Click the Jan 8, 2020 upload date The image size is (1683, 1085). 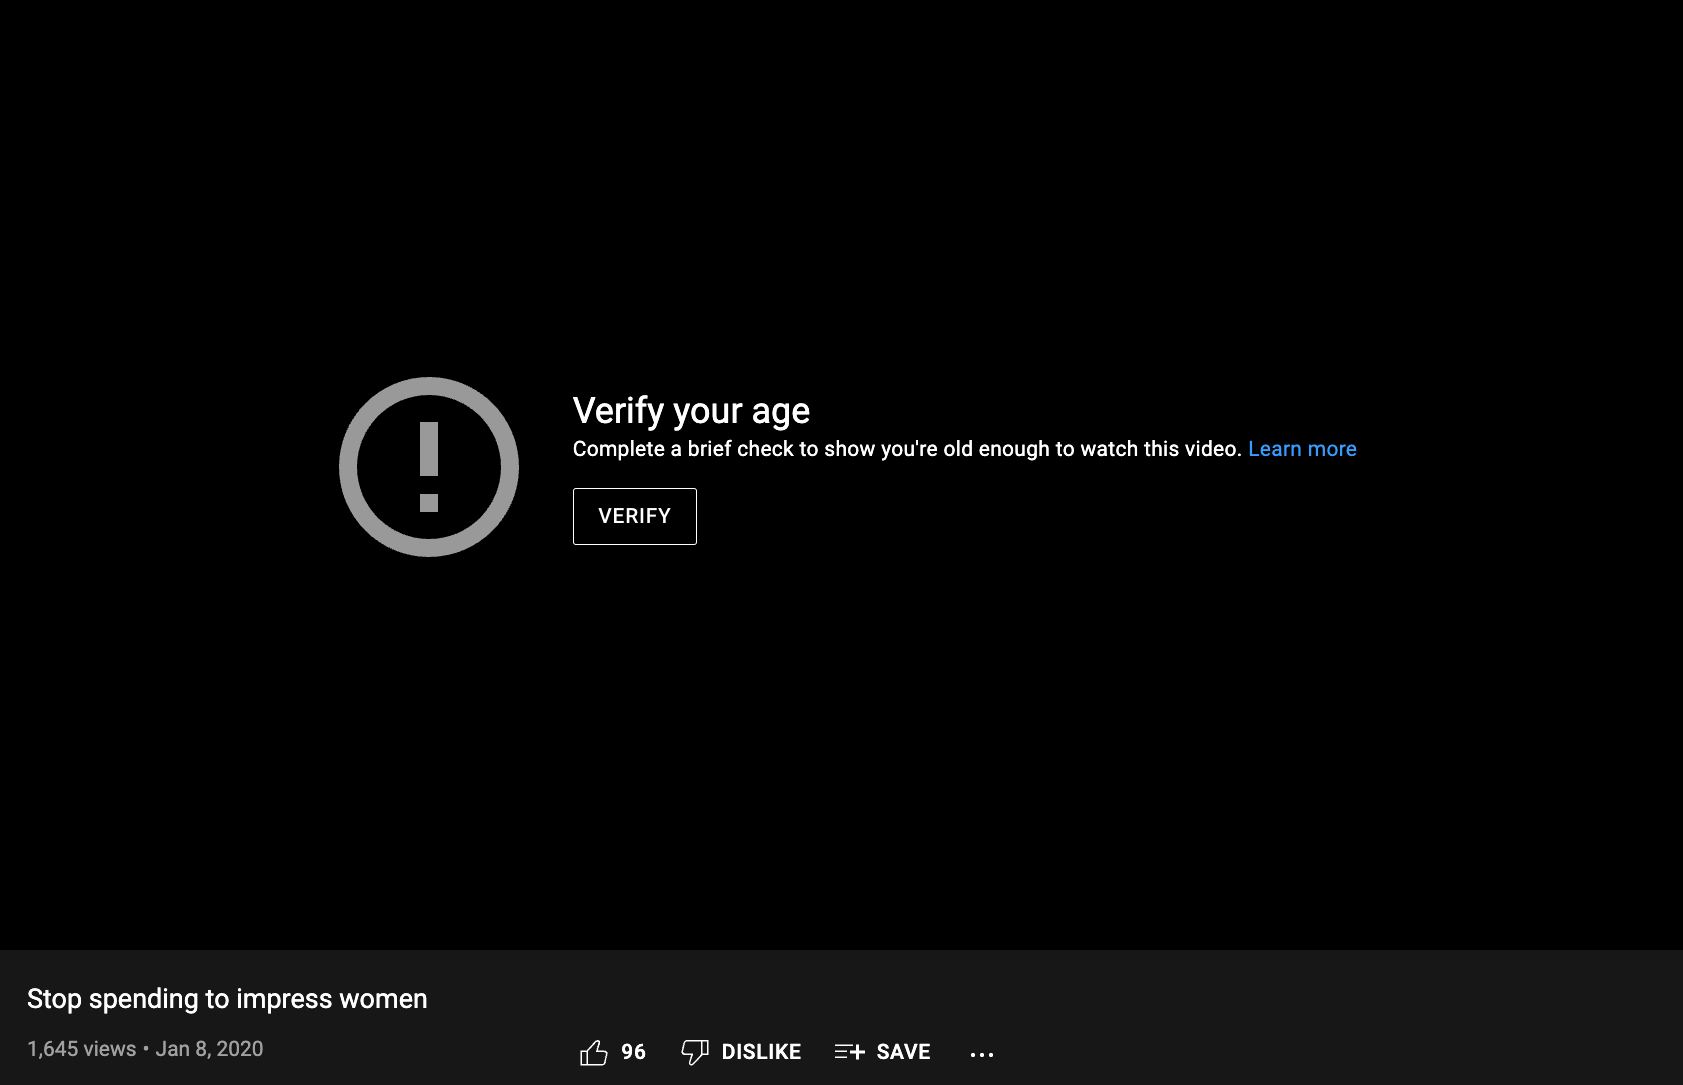(x=209, y=1049)
